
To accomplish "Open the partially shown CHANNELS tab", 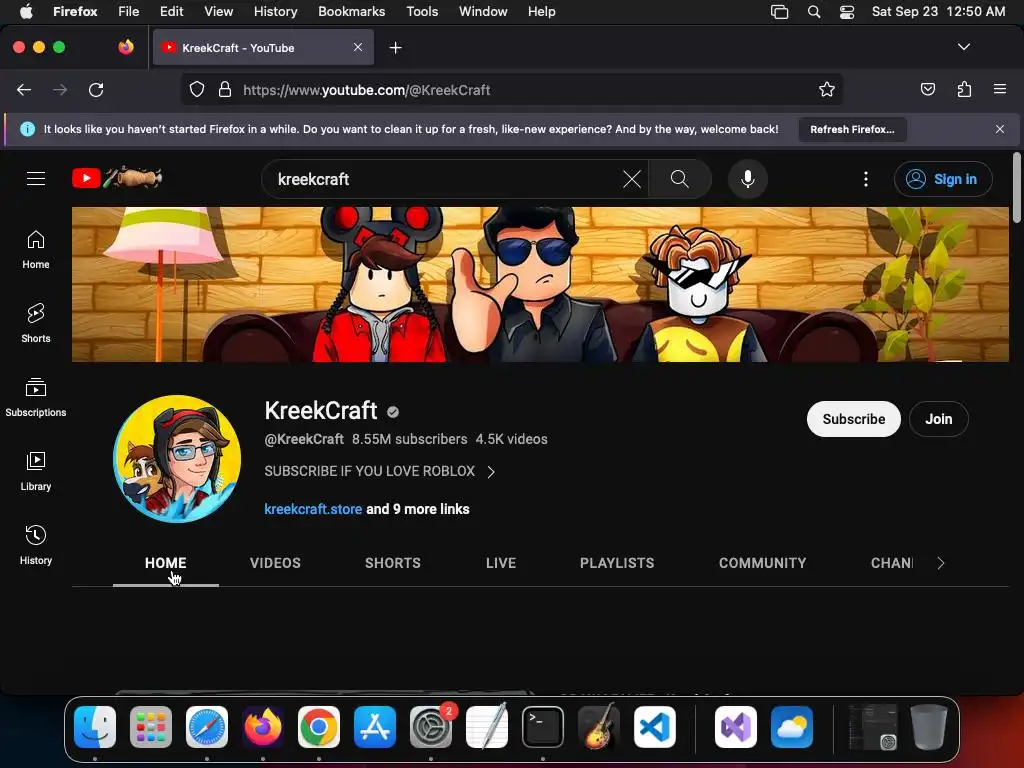I will 891,563.
